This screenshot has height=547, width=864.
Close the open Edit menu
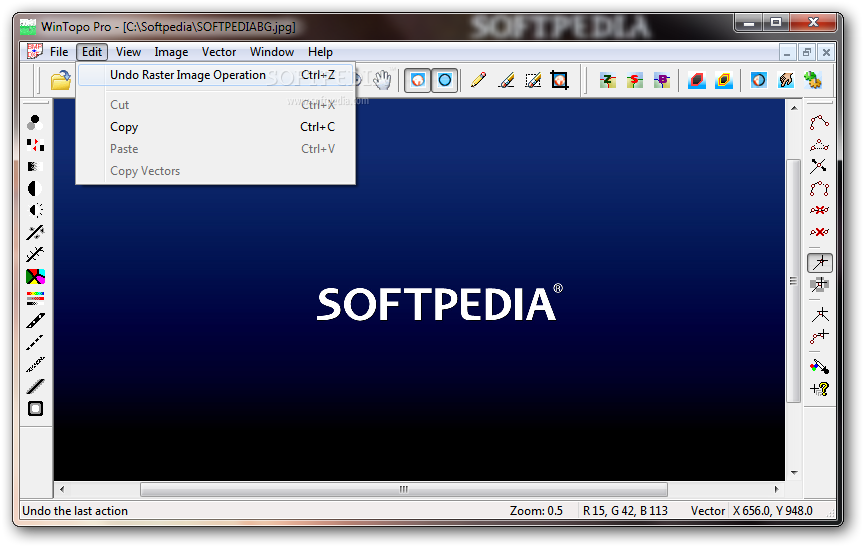click(x=92, y=52)
